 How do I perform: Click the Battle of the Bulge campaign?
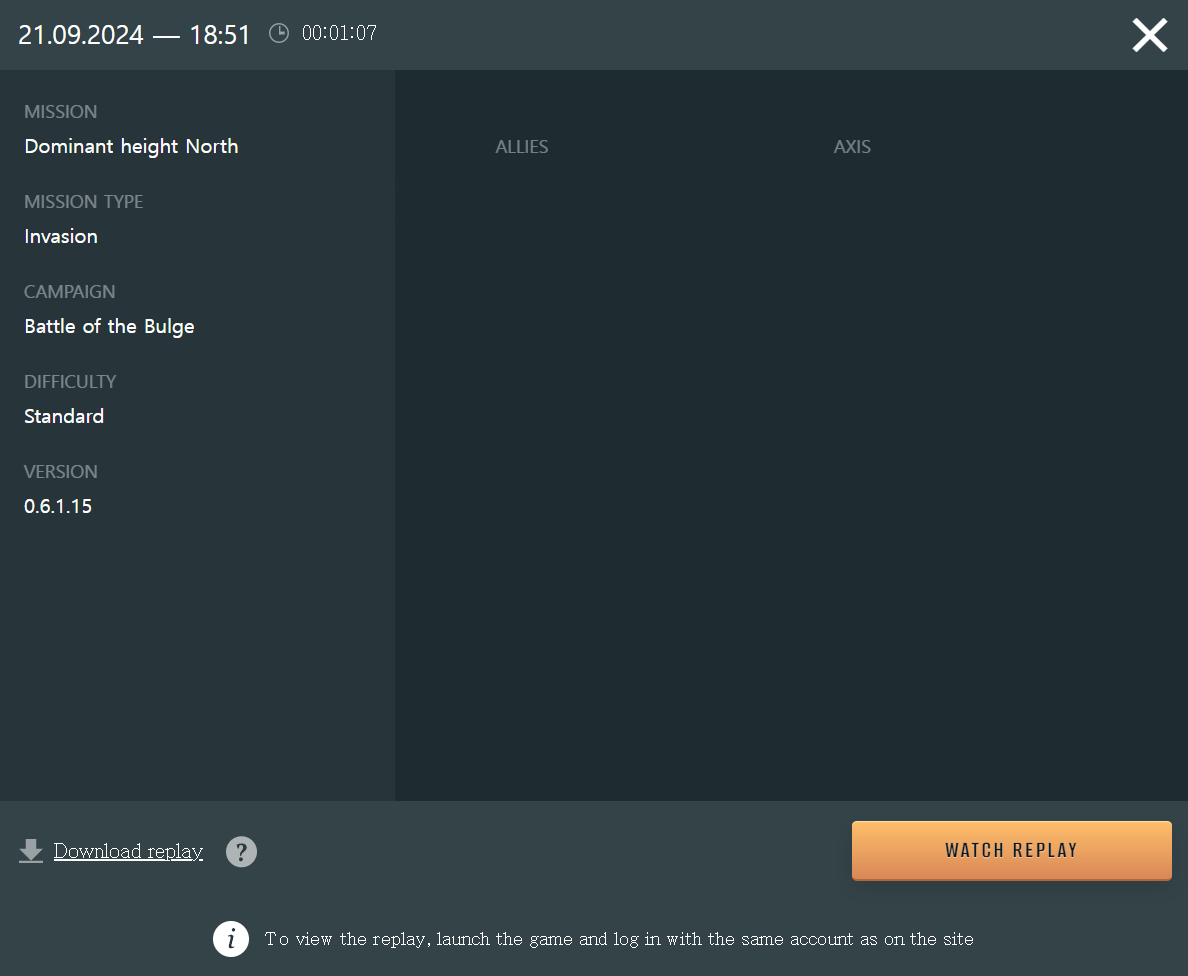[109, 327]
